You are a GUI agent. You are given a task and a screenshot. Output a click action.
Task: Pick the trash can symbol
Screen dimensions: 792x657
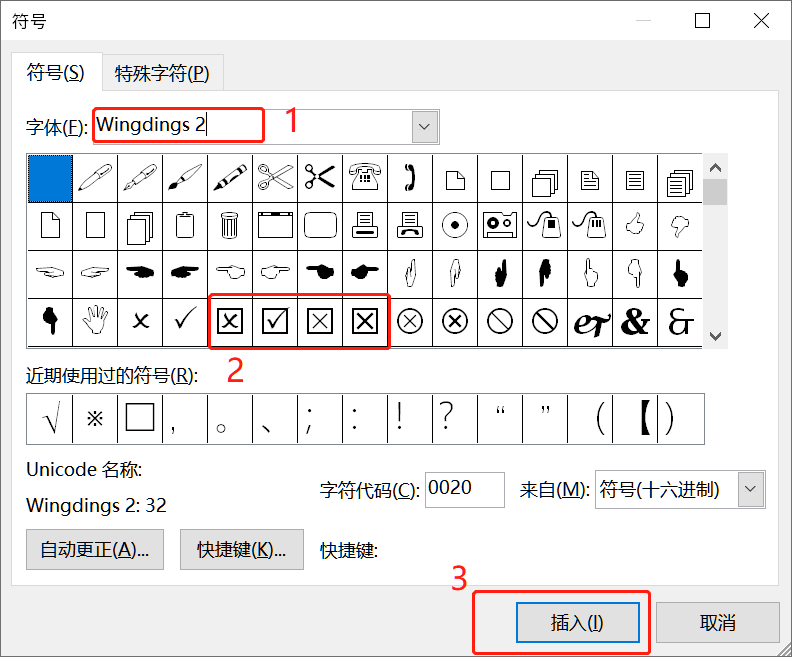pos(230,226)
